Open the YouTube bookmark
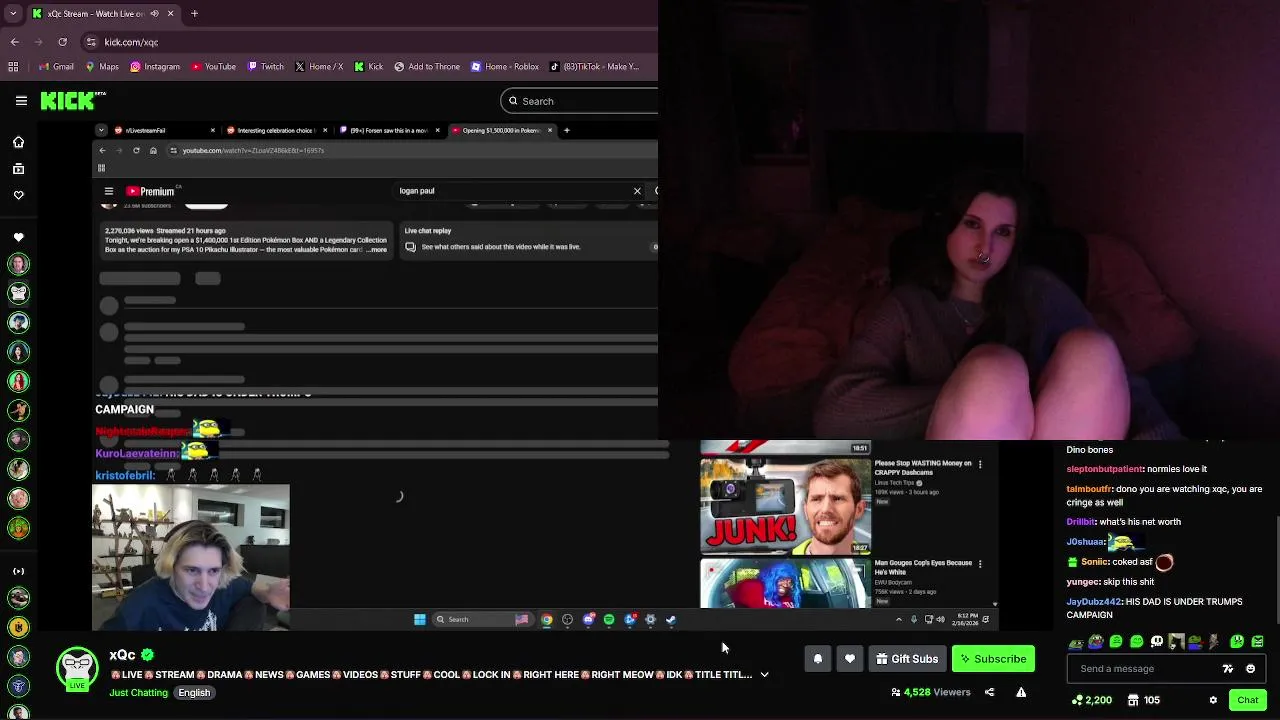The image size is (1280, 720). click(x=213, y=67)
